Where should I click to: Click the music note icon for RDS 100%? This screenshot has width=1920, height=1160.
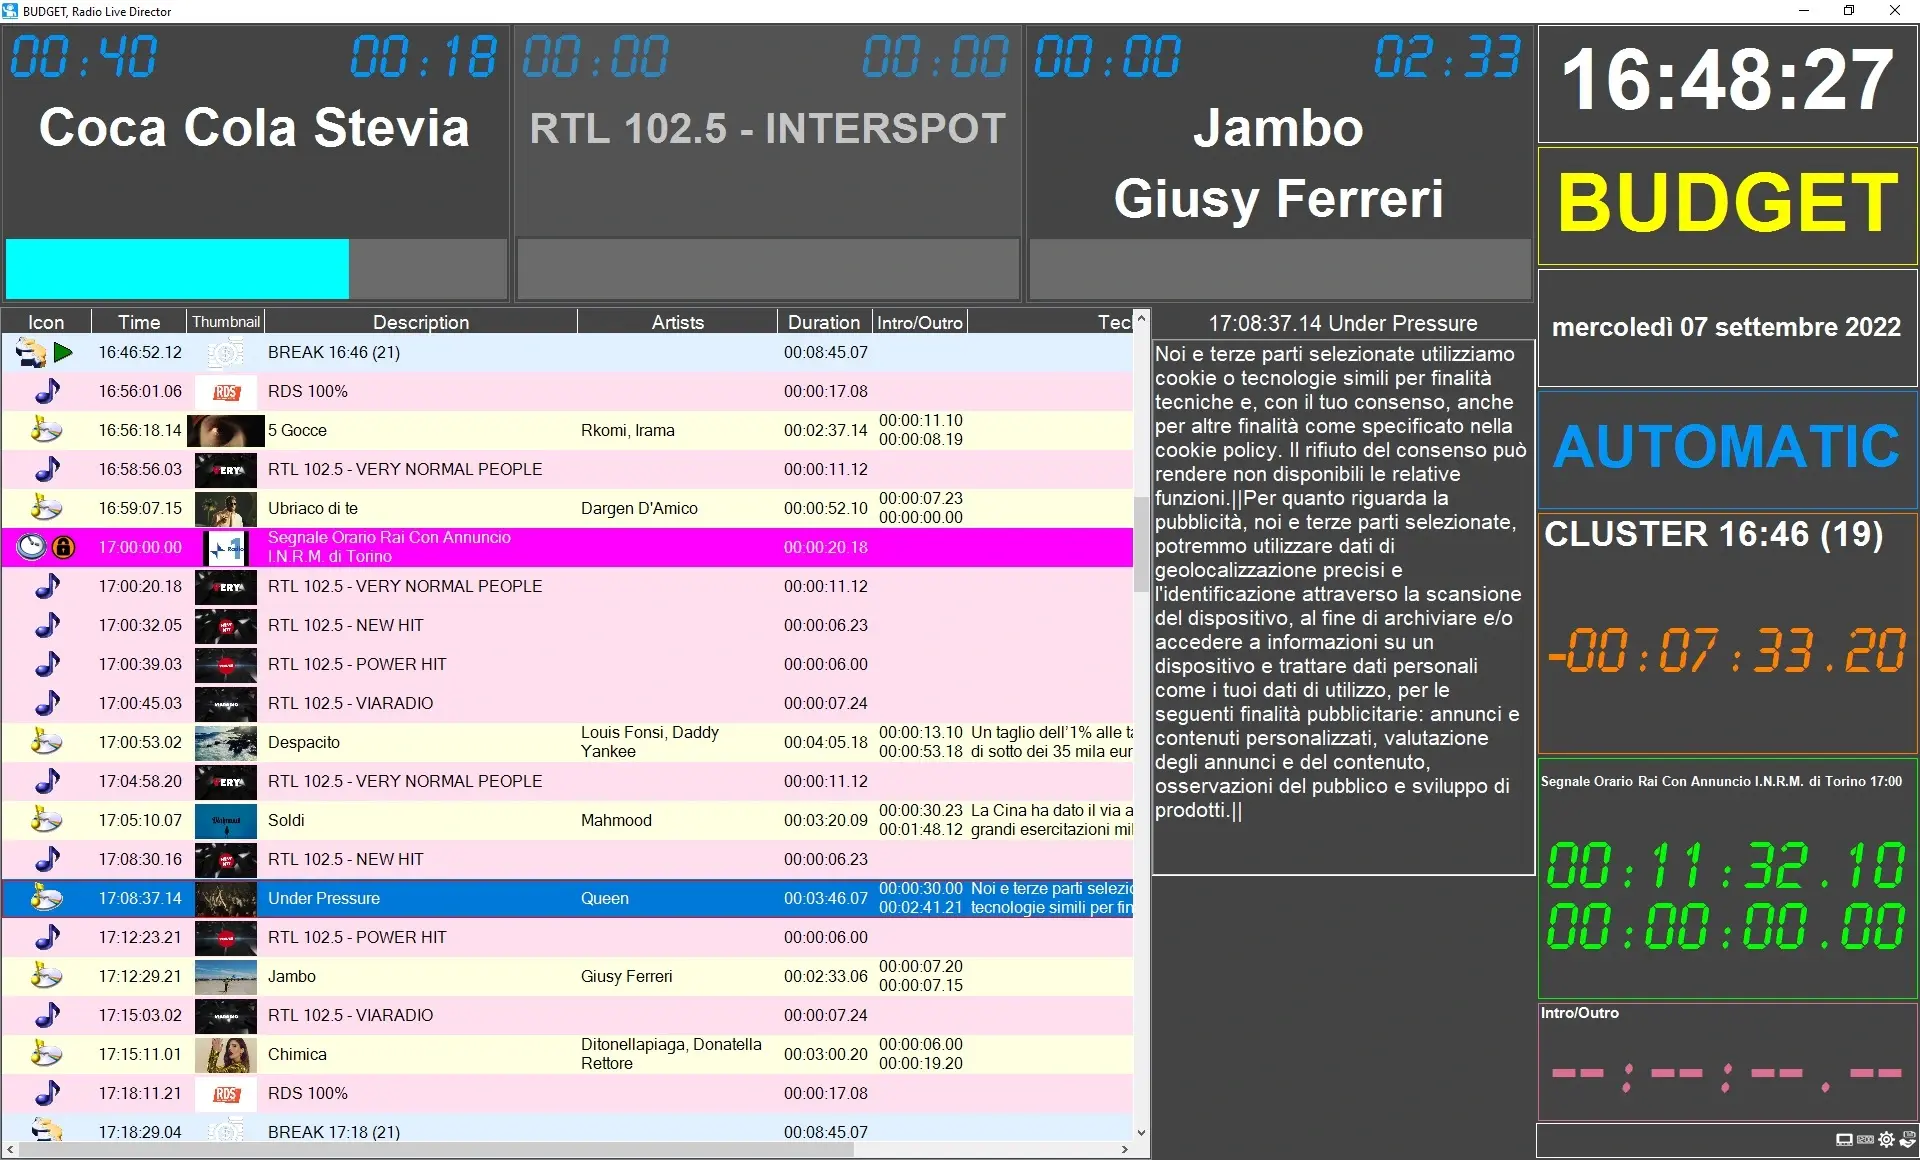coord(47,391)
